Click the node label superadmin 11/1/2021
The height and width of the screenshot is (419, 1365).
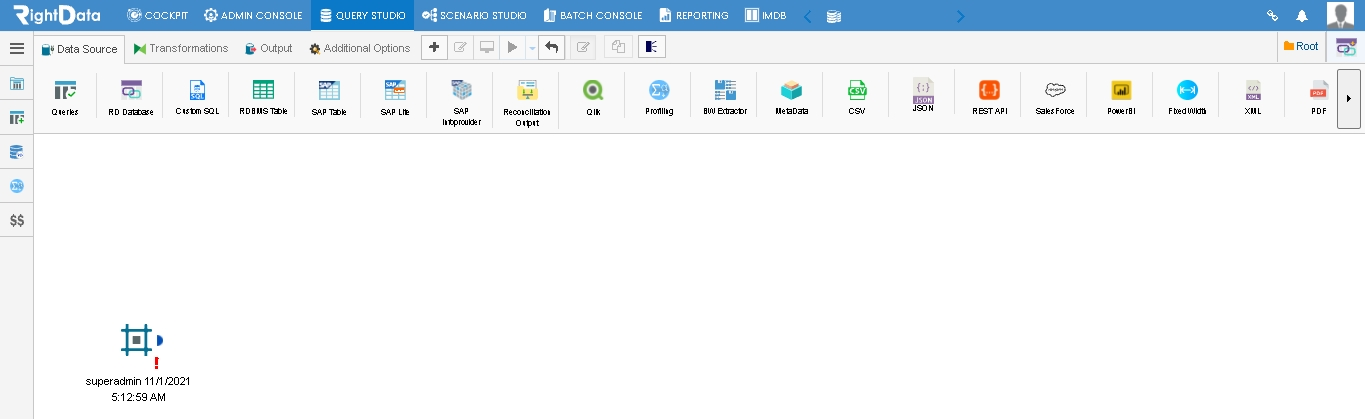pyautogui.click(x=138, y=389)
